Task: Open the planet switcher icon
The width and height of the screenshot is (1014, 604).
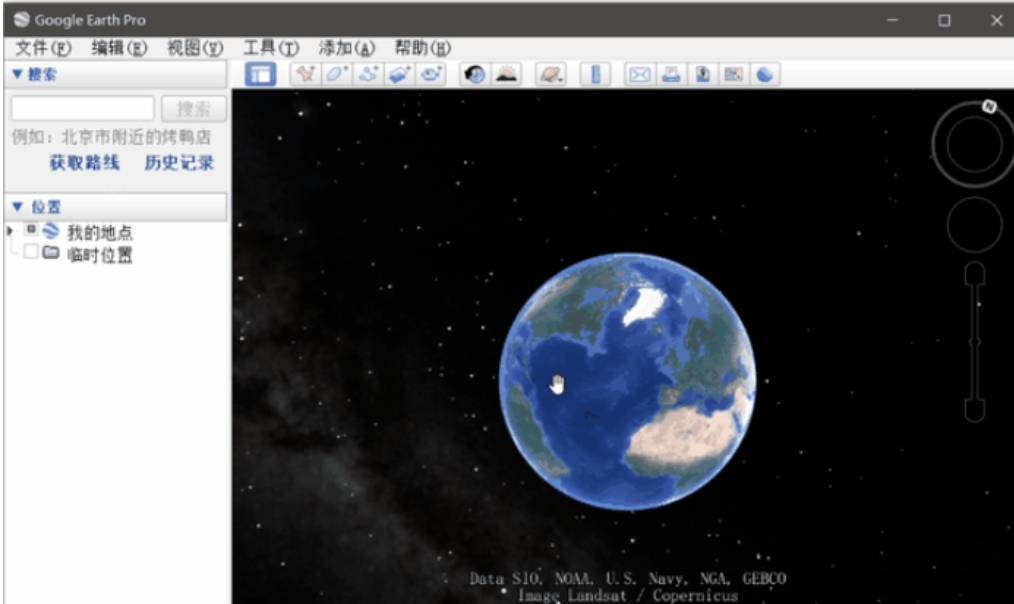Action: coord(551,74)
